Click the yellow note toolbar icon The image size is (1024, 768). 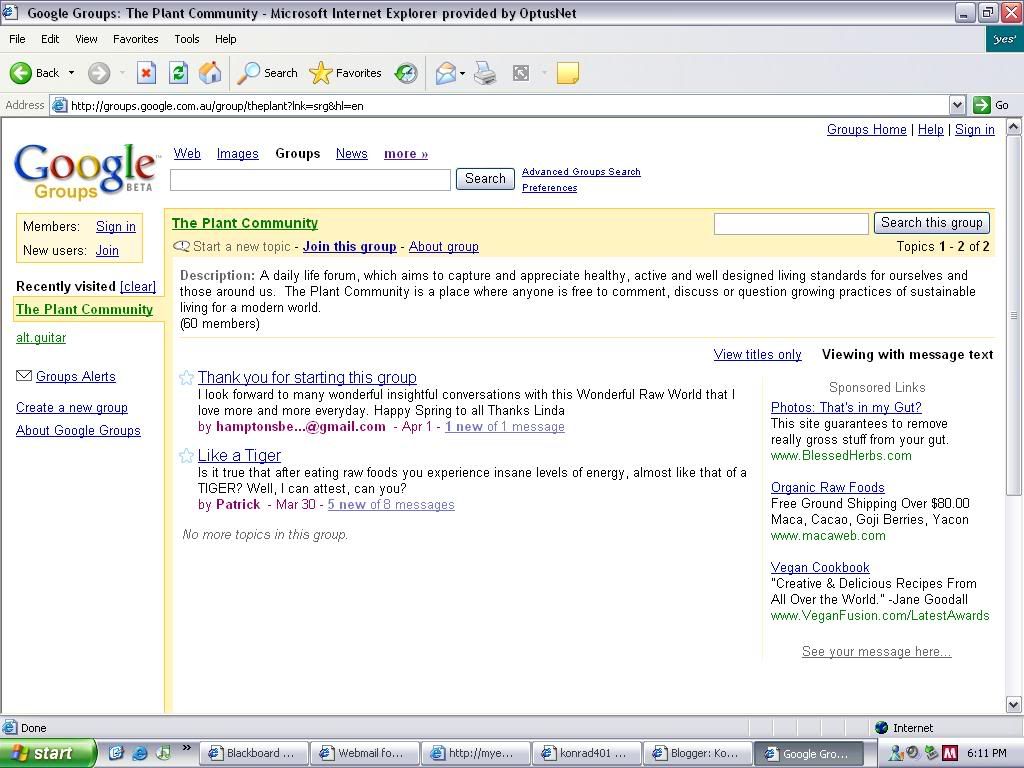click(x=567, y=73)
